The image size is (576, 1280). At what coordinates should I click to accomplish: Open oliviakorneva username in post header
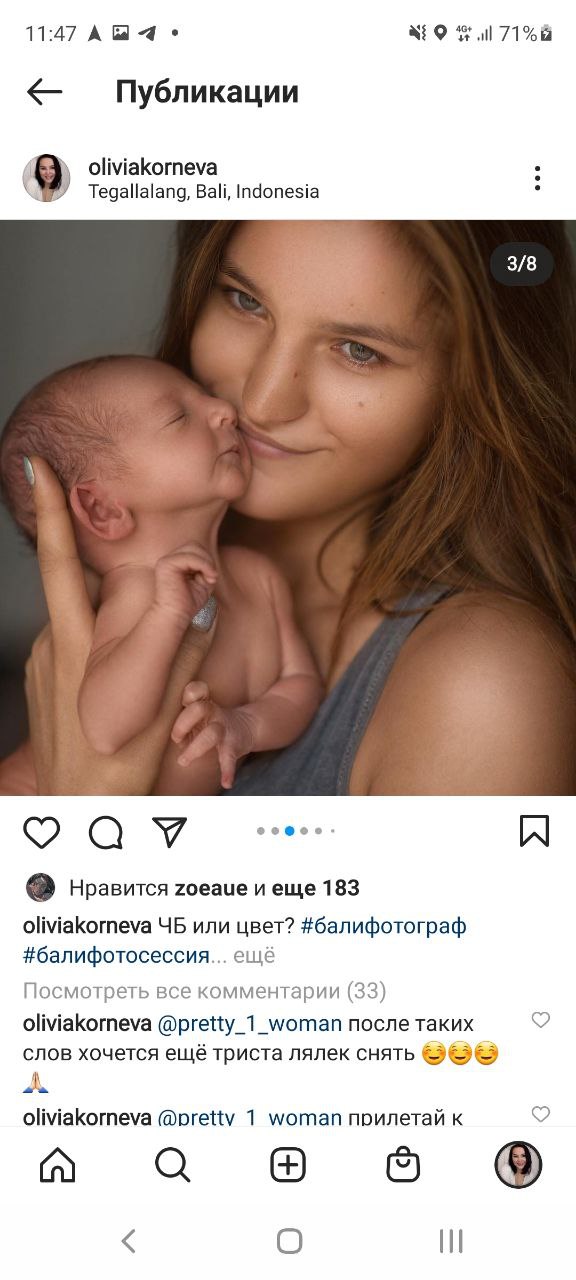pos(152,167)
